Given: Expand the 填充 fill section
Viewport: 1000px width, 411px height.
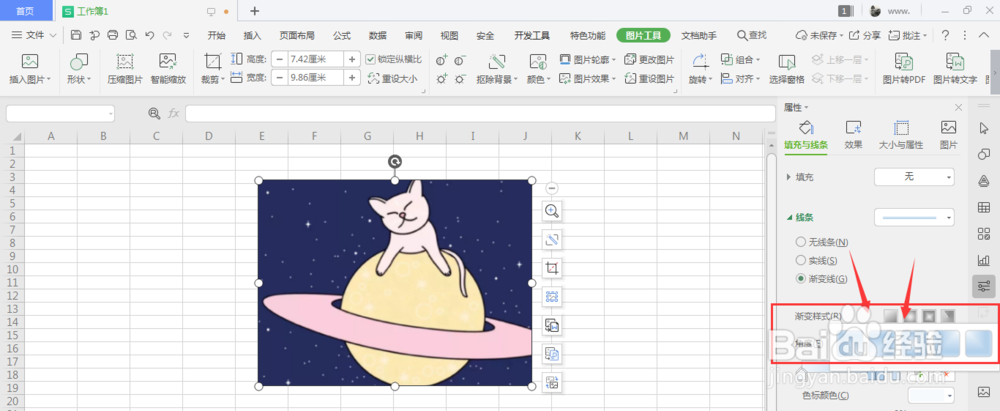Looking at the screenshot, I should pos(789,177).
